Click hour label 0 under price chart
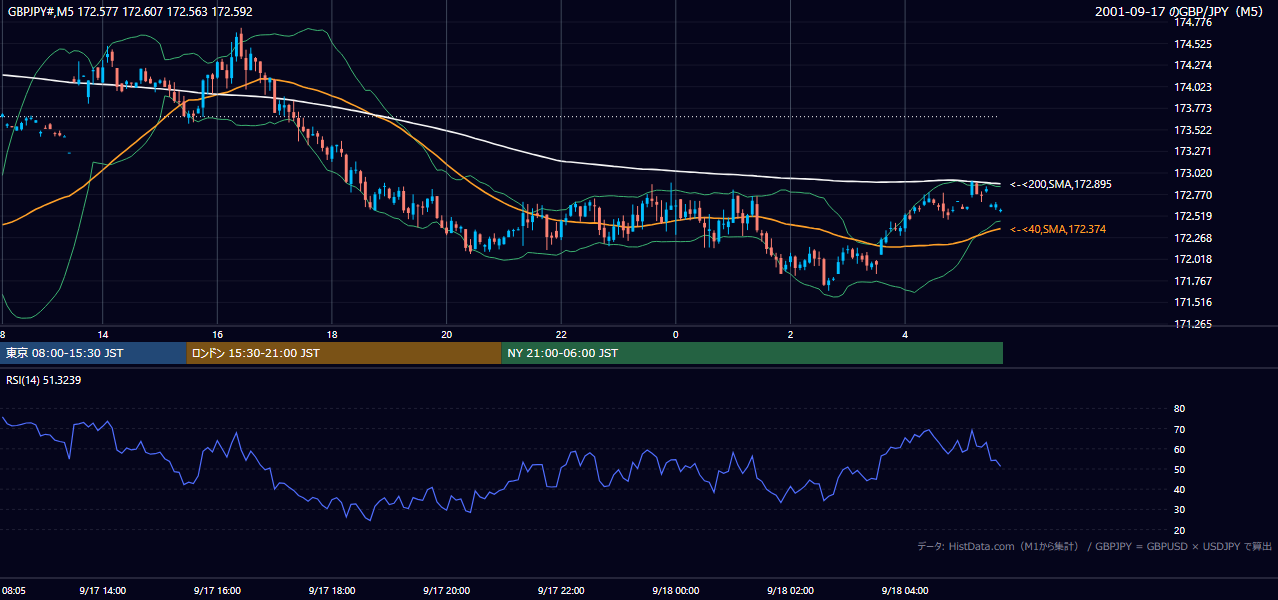The width and height of the screenshot is (1278, 600). 675,334
